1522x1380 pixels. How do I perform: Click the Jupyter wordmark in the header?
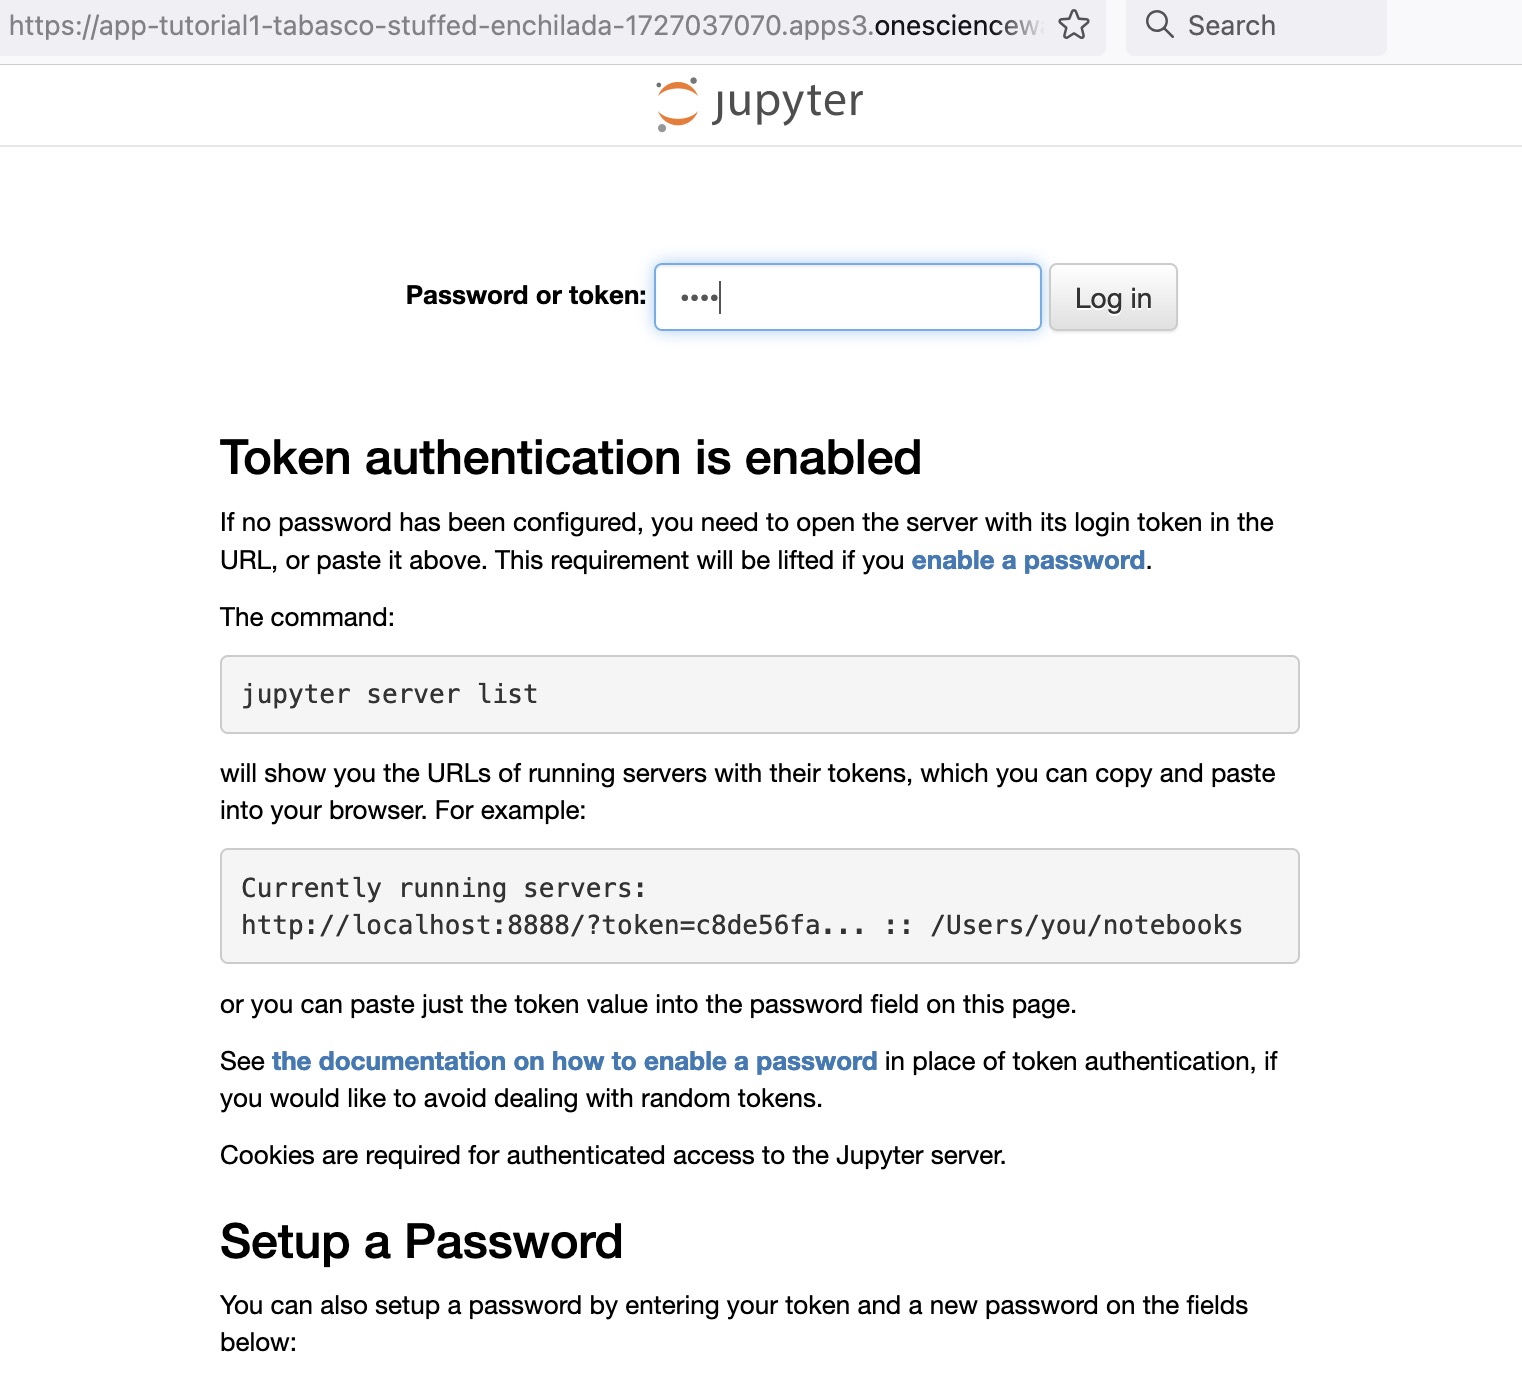[x=787, y=102]
